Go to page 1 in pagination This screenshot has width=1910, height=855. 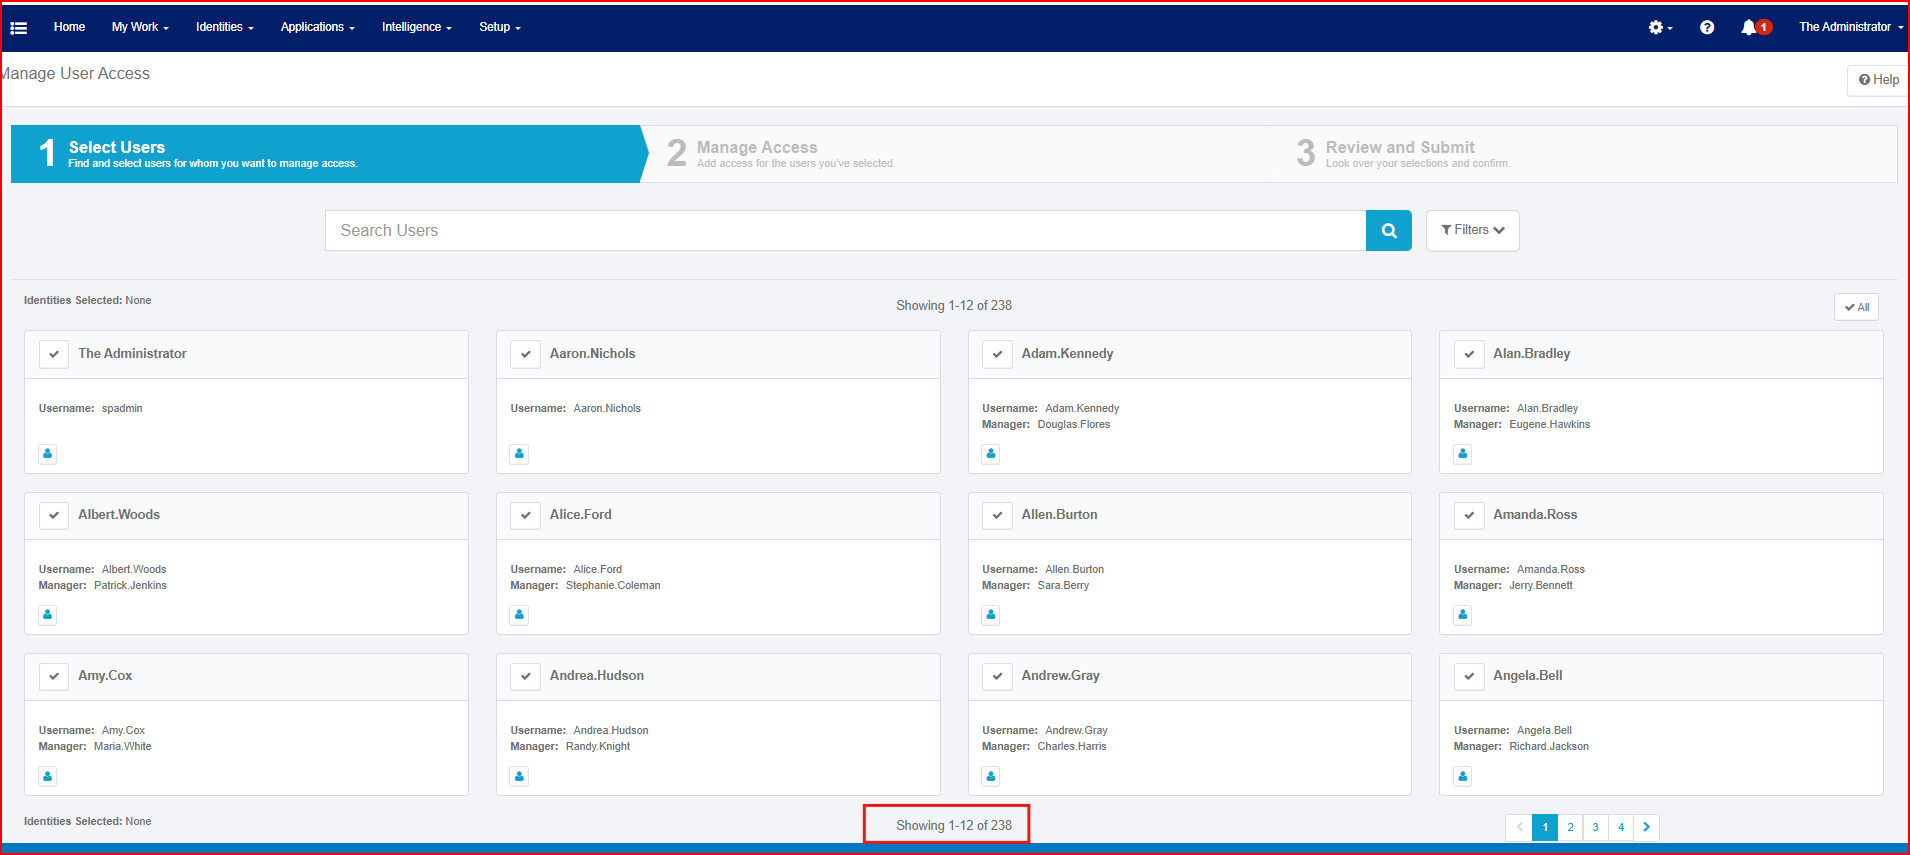(1545, 827)
